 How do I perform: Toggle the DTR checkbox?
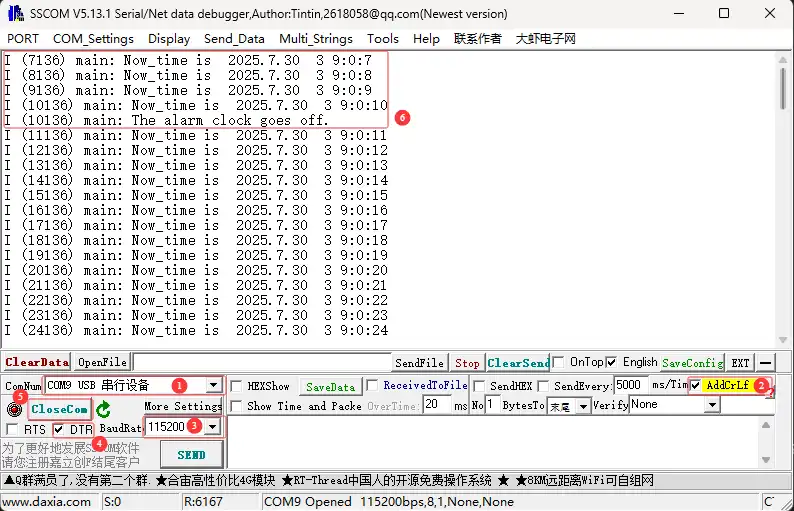click(59, 430)
